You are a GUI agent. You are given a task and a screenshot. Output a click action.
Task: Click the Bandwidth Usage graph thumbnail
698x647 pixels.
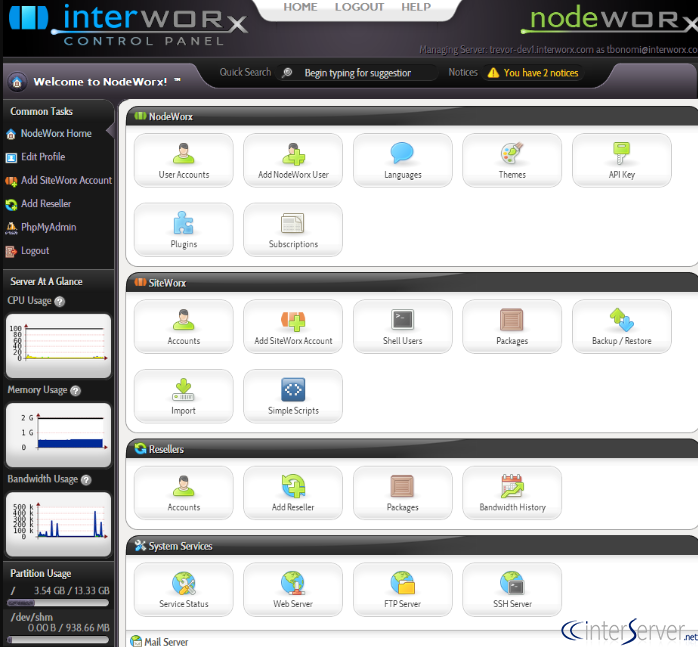58,524
